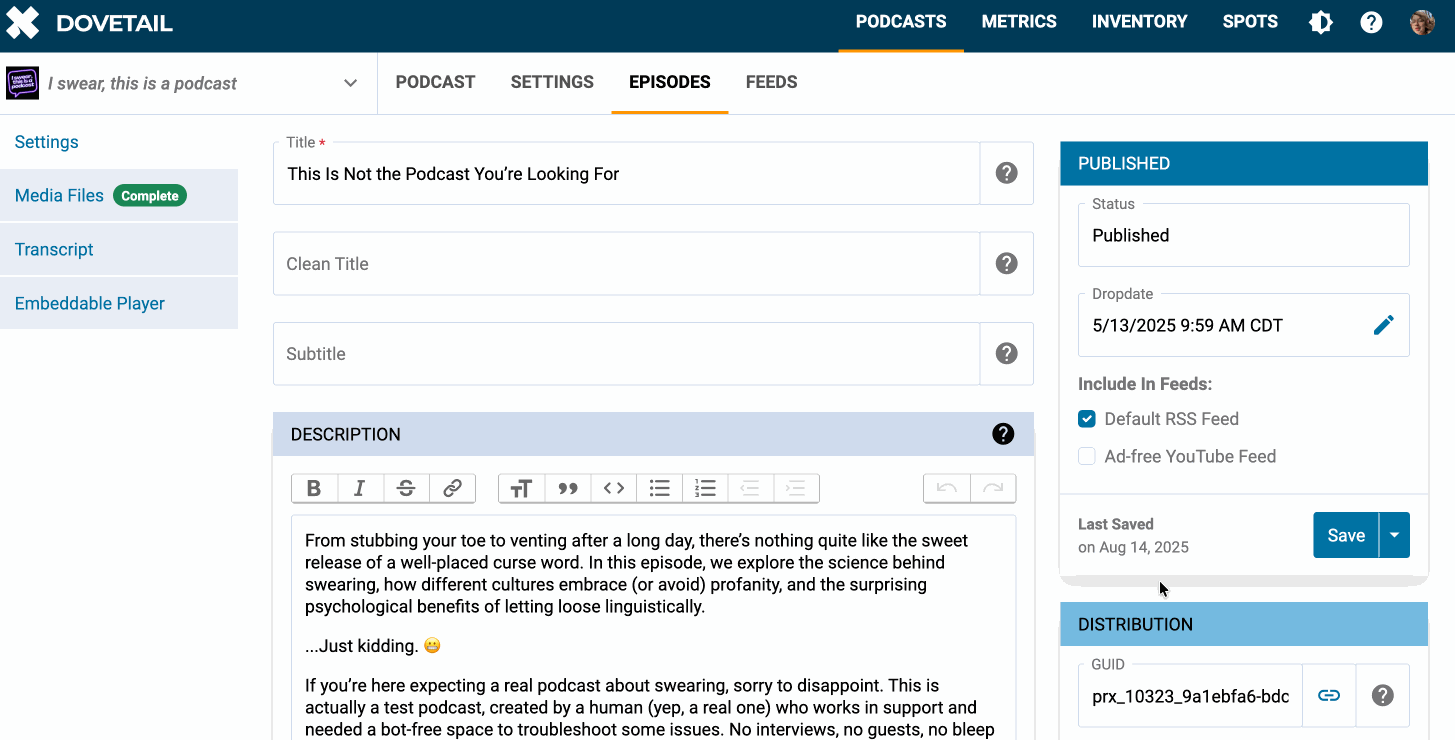
Task: Enable the Ad-free YouTube Feed checkbox
Action: 1087,457
